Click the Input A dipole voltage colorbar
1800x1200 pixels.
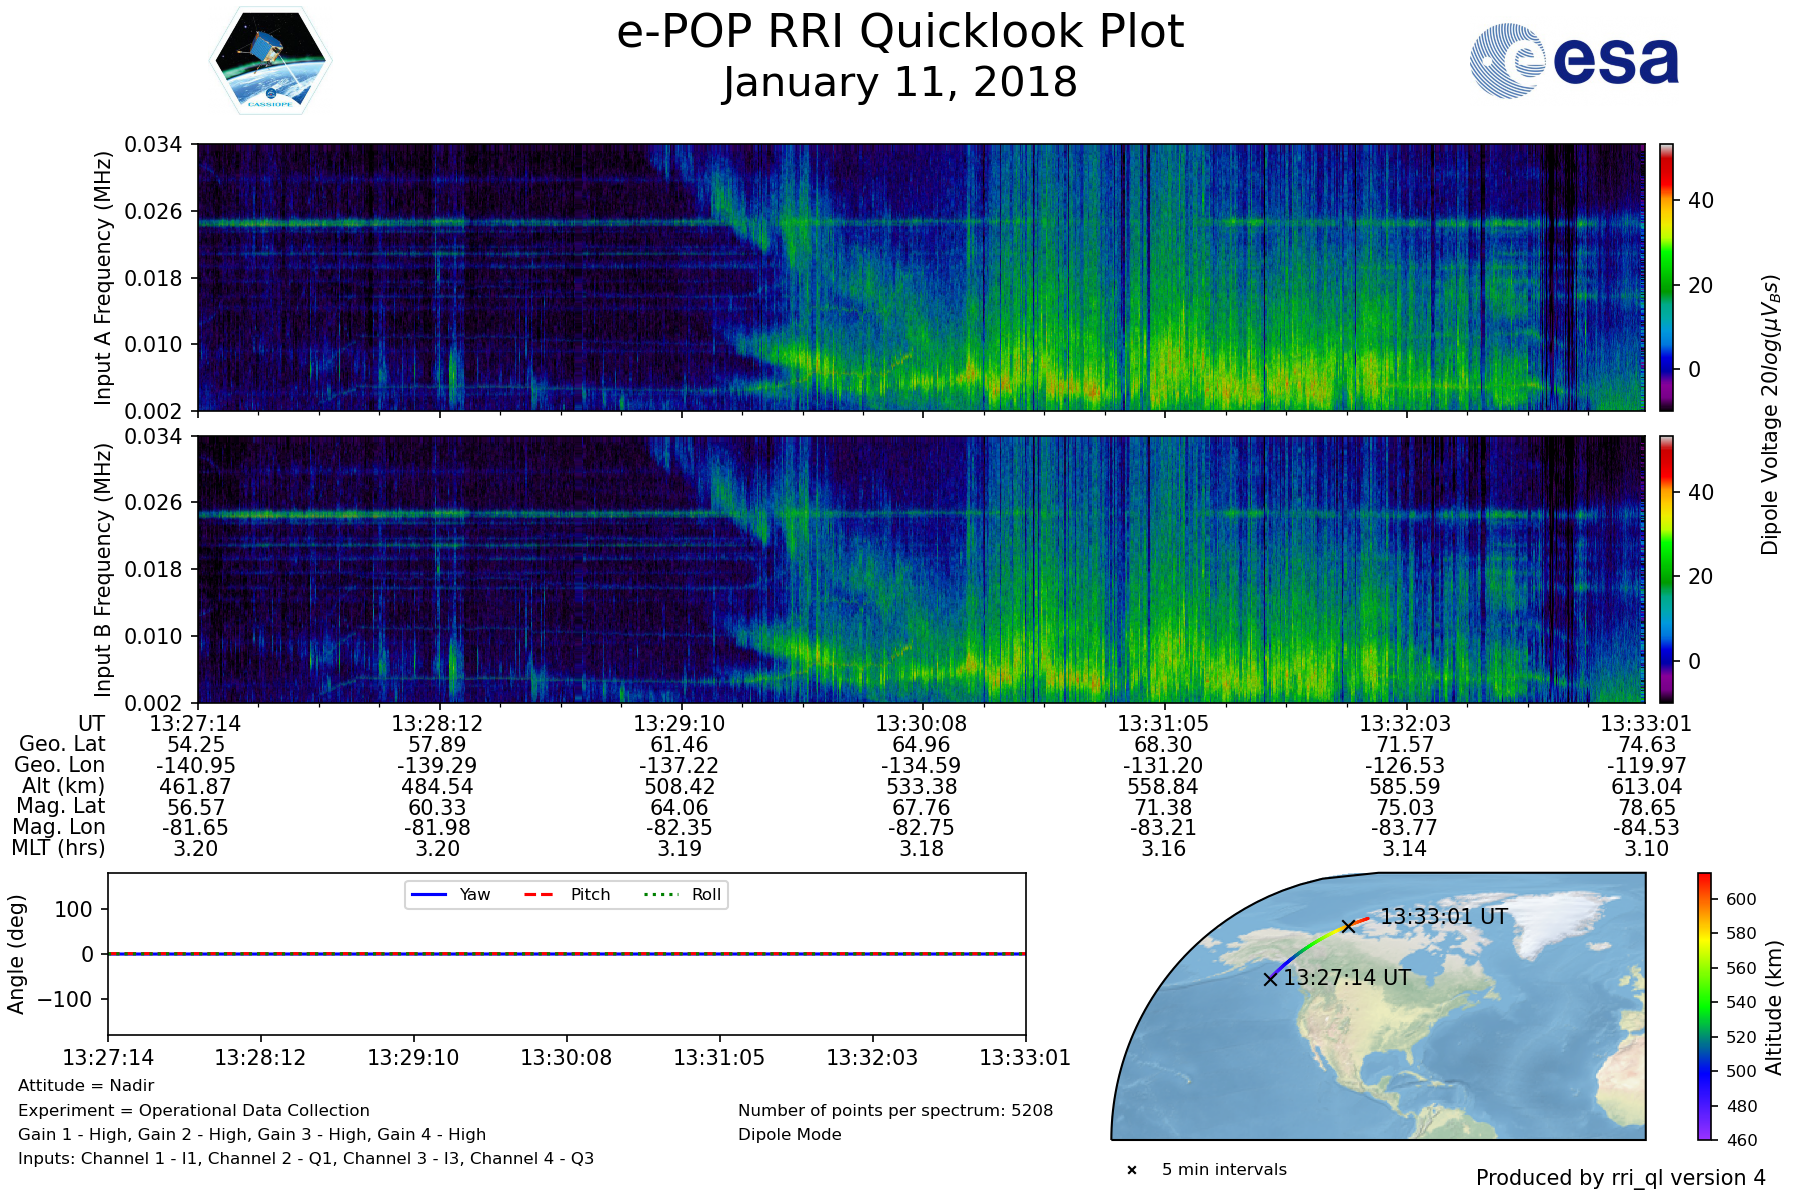point(1666,277)
